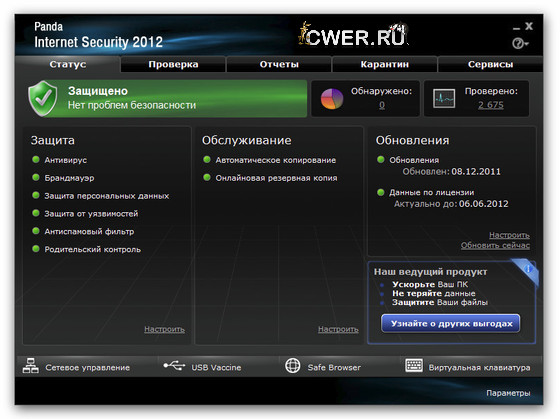Launch Safe Browser label

coord(334,368)
